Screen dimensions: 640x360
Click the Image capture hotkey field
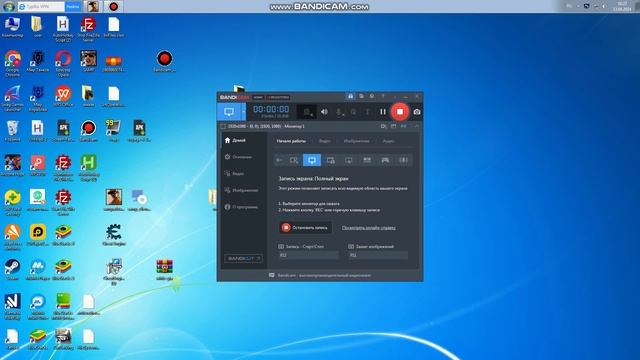[x=378, y=255]
